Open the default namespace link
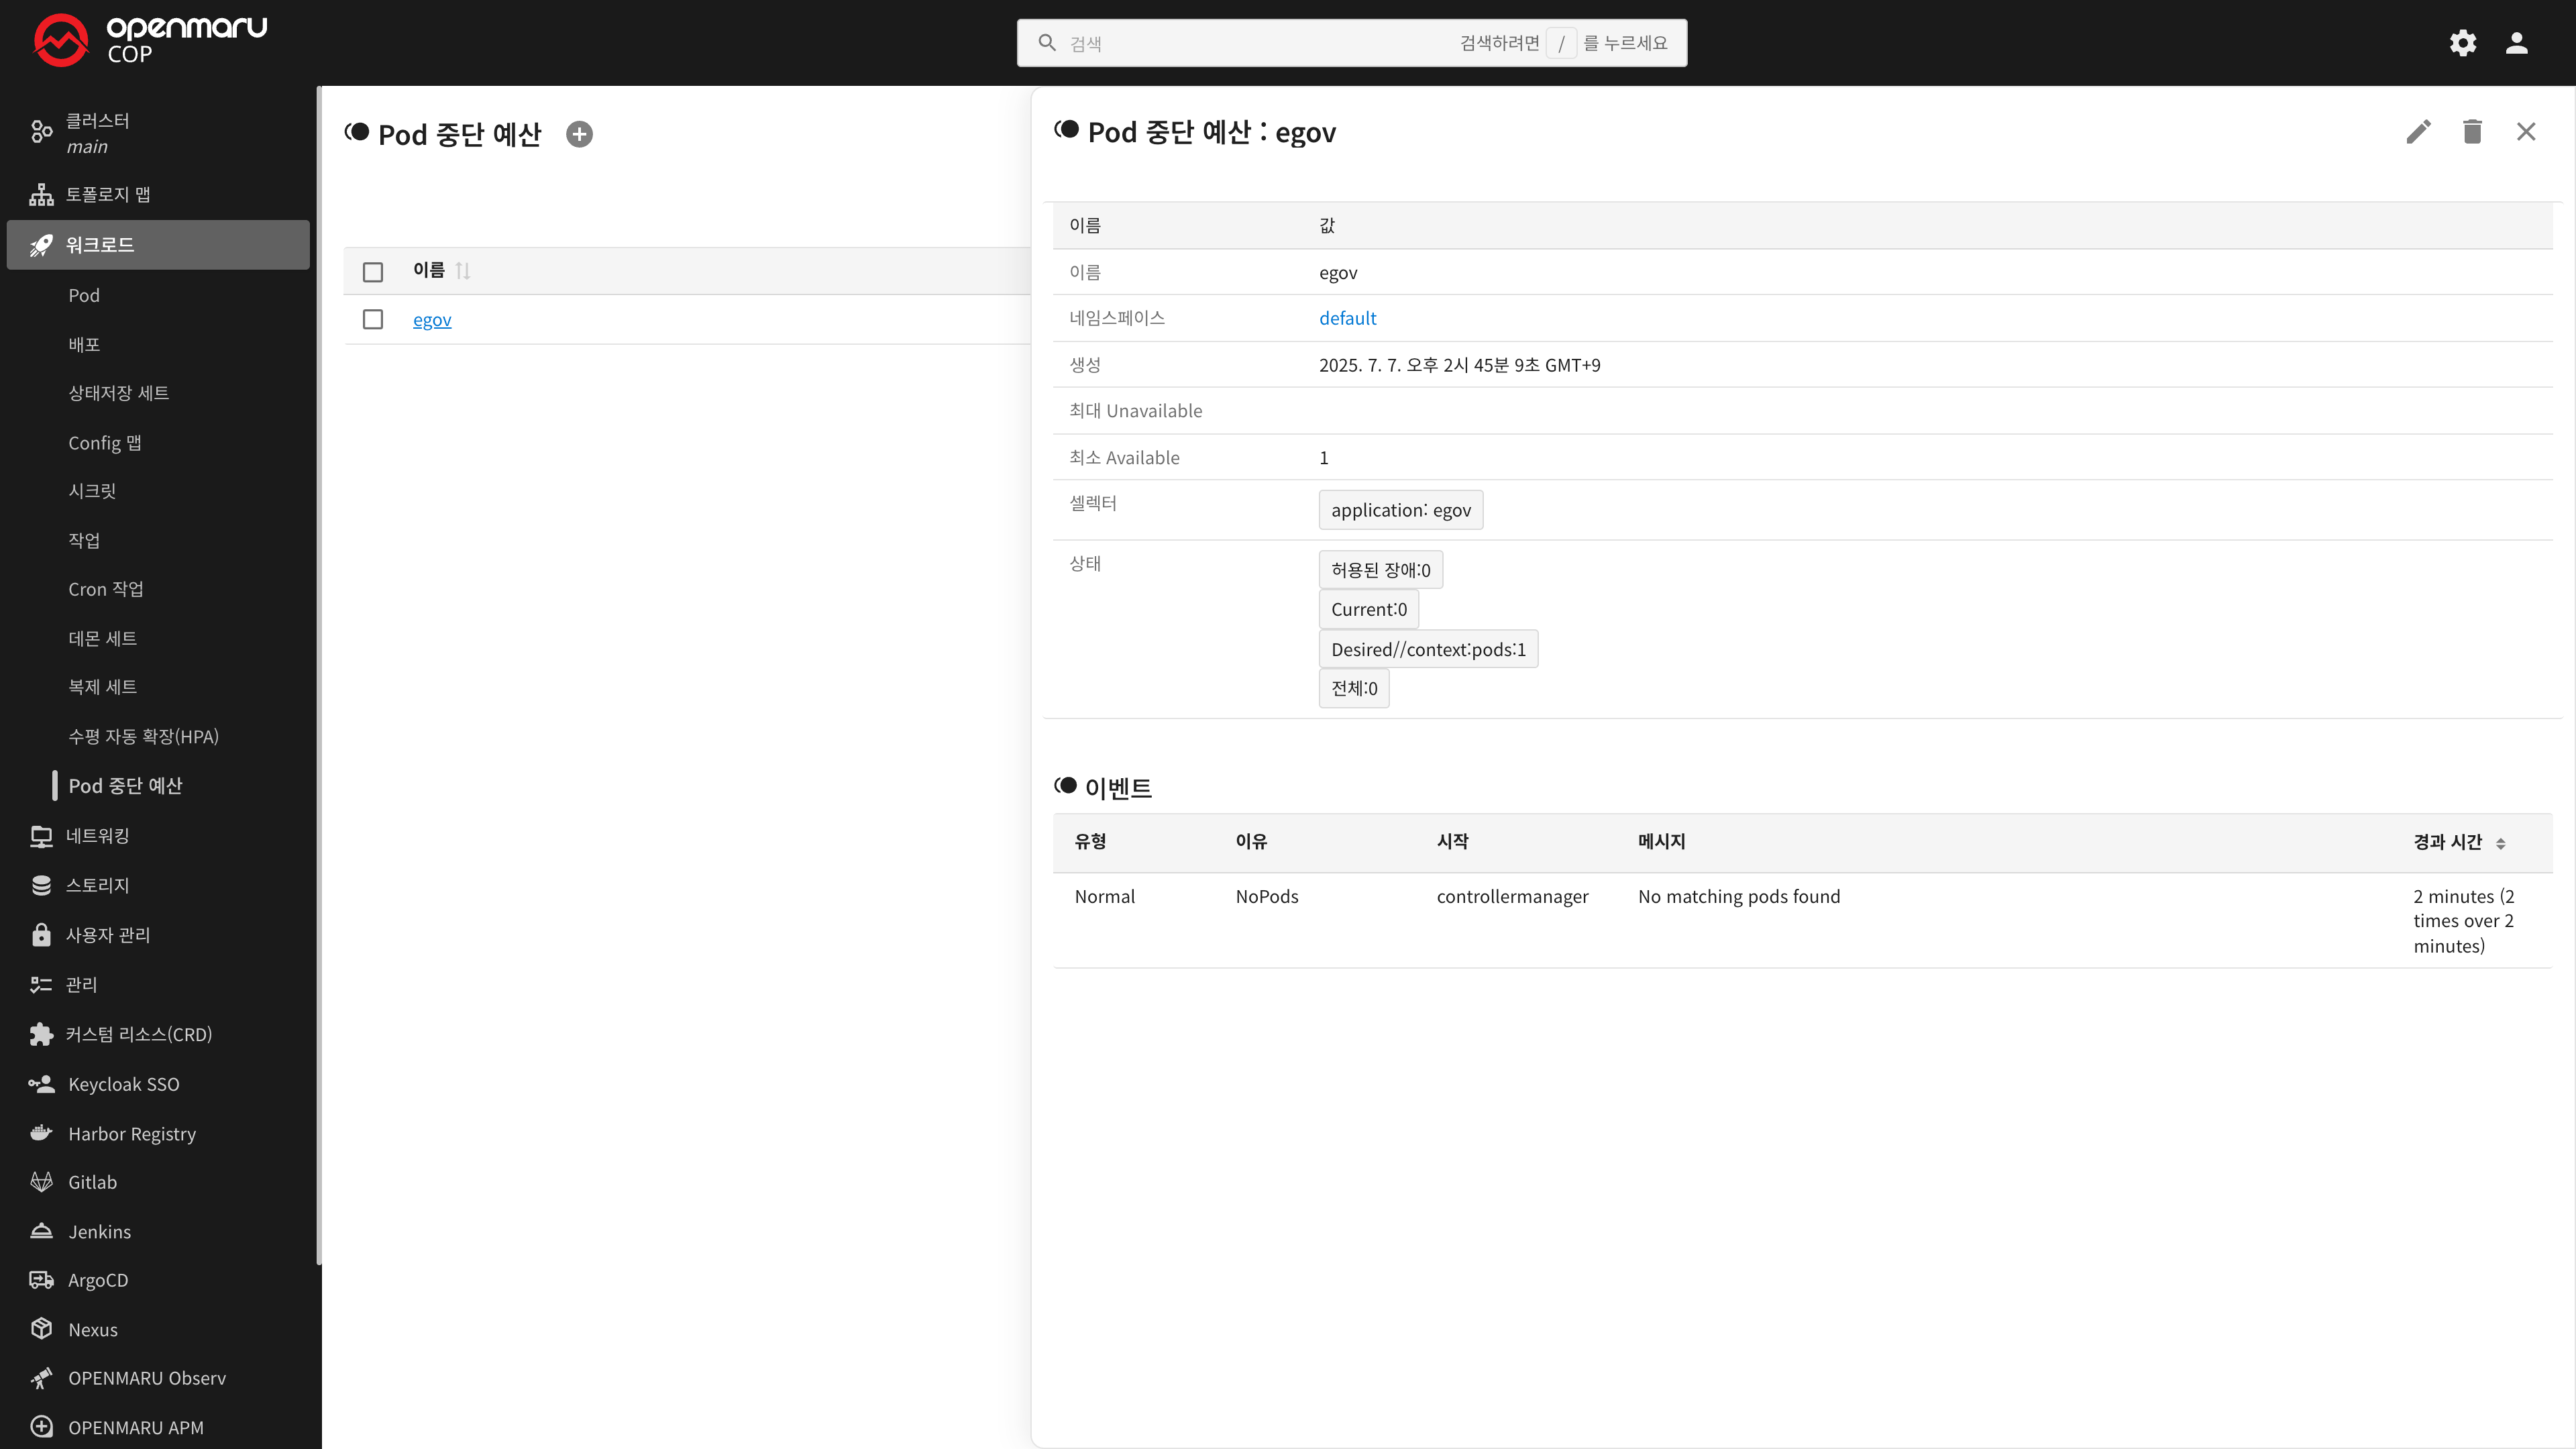This screenshot has width=2576, height=1449. (x=1347, y=318)
